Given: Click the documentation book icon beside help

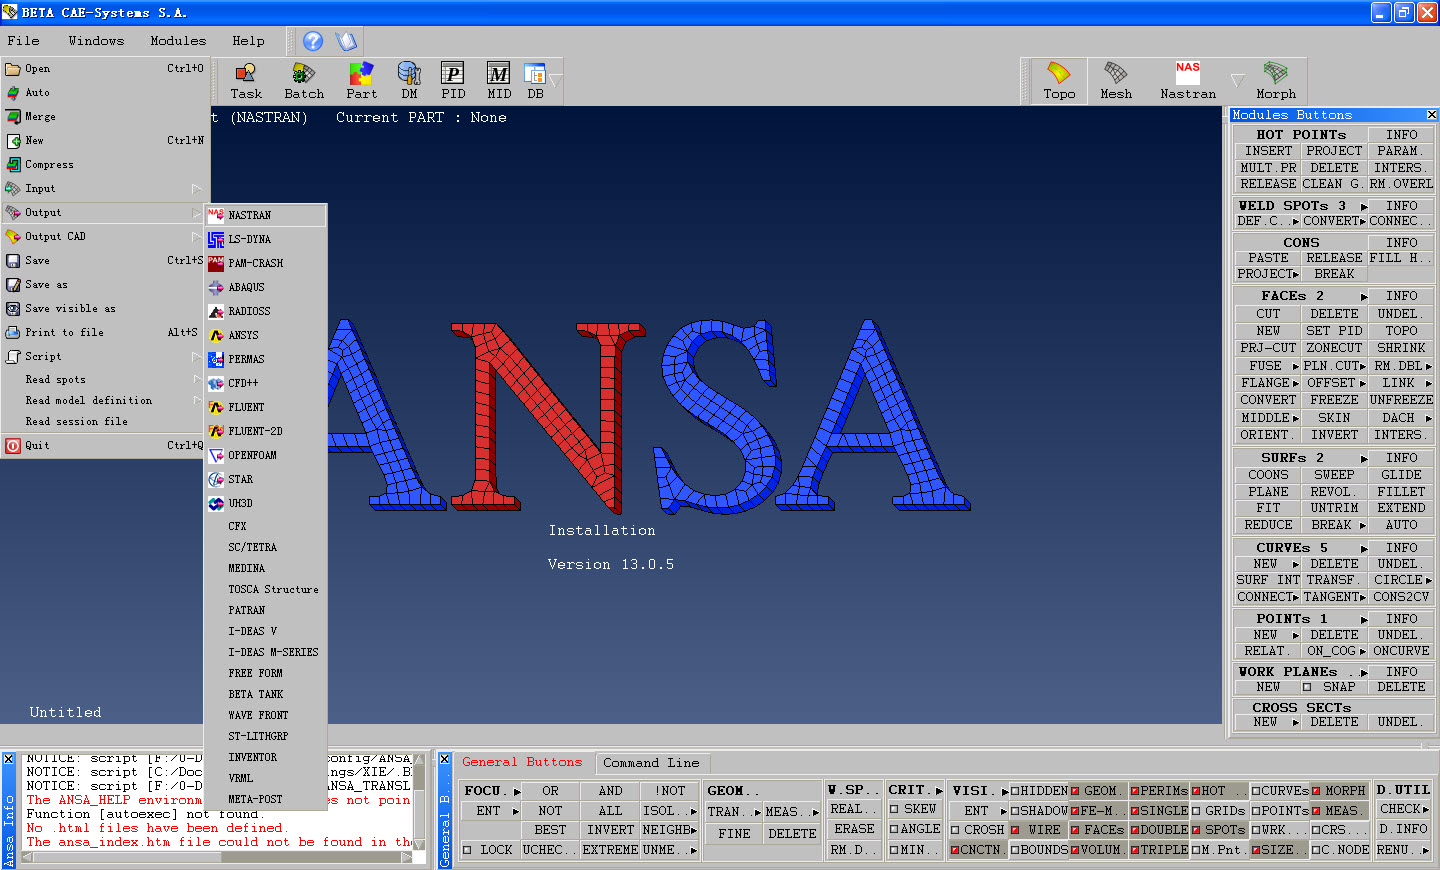Looking at the screenshot, I should [346, 41].
